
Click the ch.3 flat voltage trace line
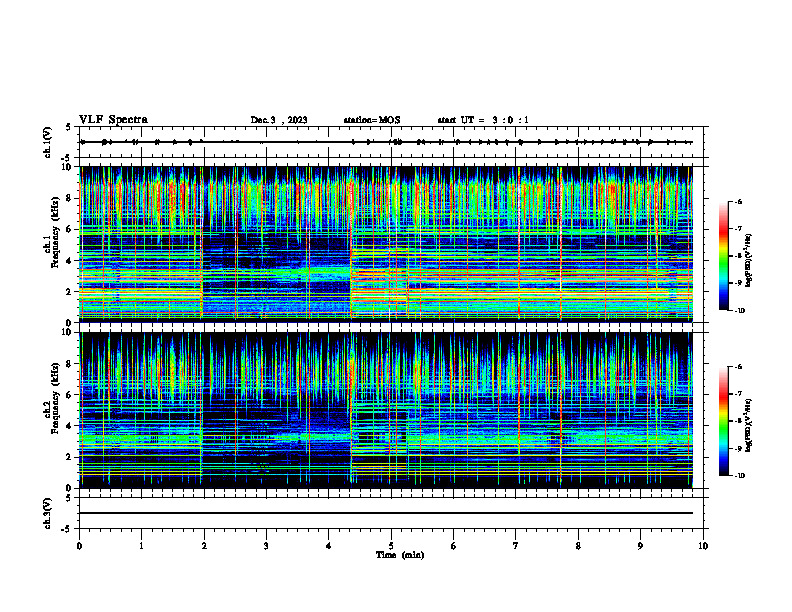[x=386, y=513]
